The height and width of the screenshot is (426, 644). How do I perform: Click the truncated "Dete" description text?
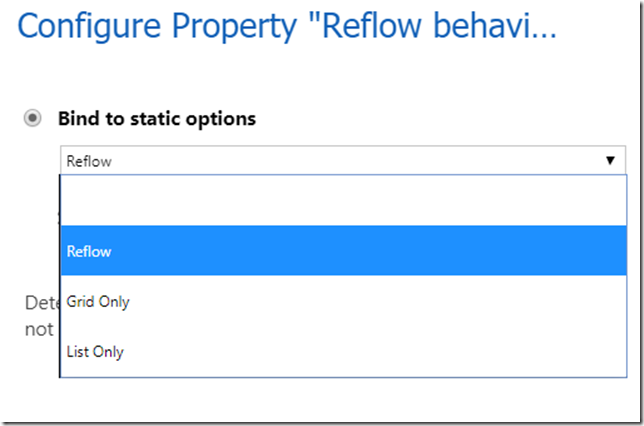(41, 301)
